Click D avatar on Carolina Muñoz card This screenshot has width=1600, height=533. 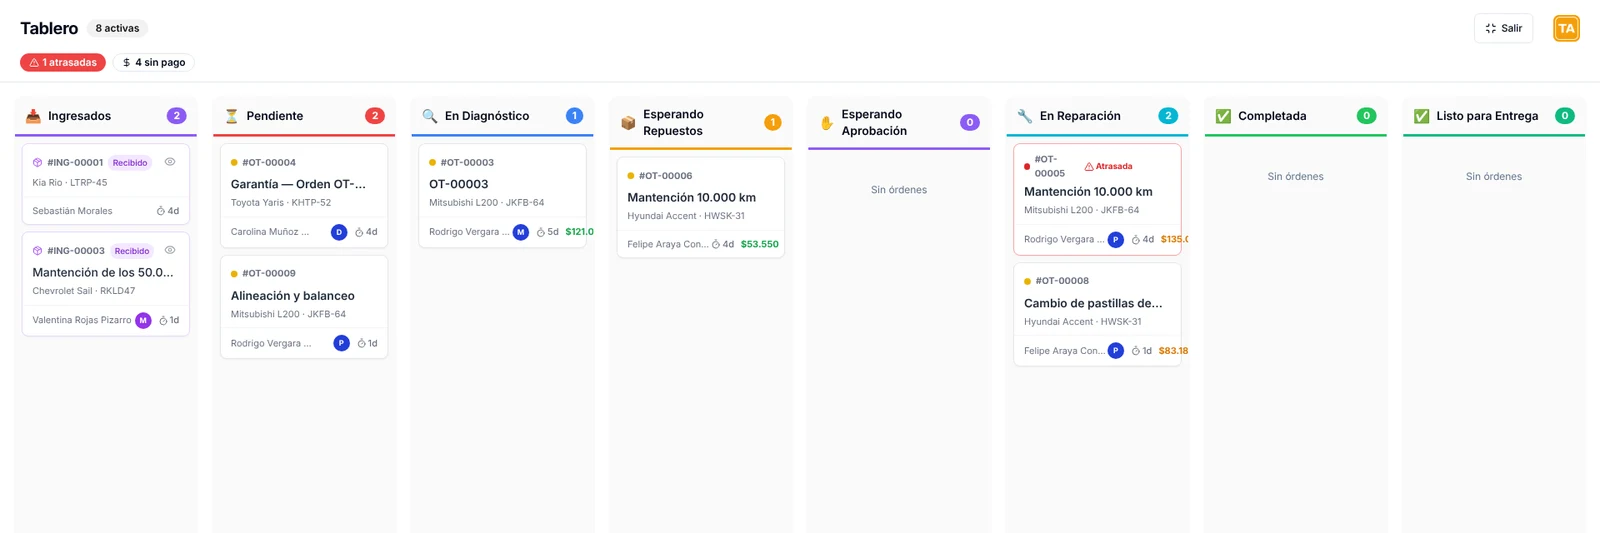339,232
